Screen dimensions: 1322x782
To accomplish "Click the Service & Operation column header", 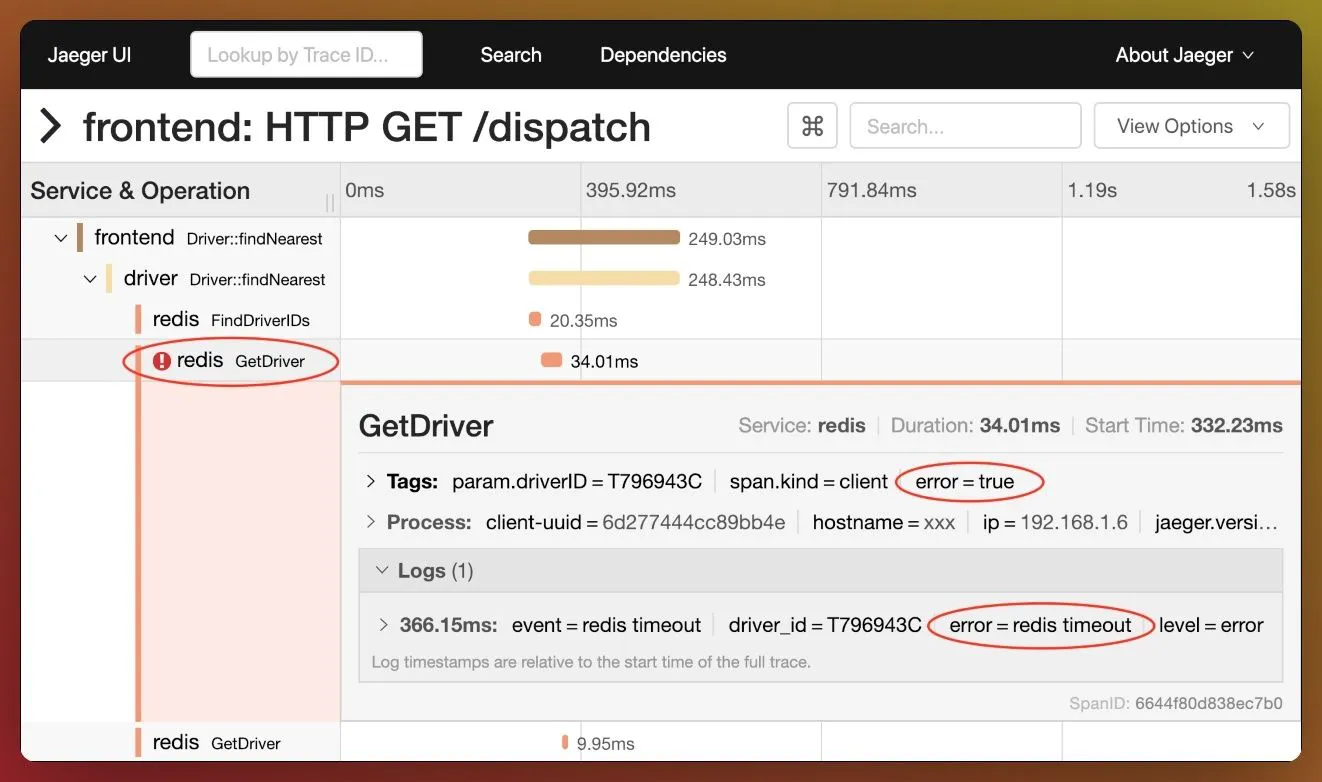I will click(x=140, y=191).
